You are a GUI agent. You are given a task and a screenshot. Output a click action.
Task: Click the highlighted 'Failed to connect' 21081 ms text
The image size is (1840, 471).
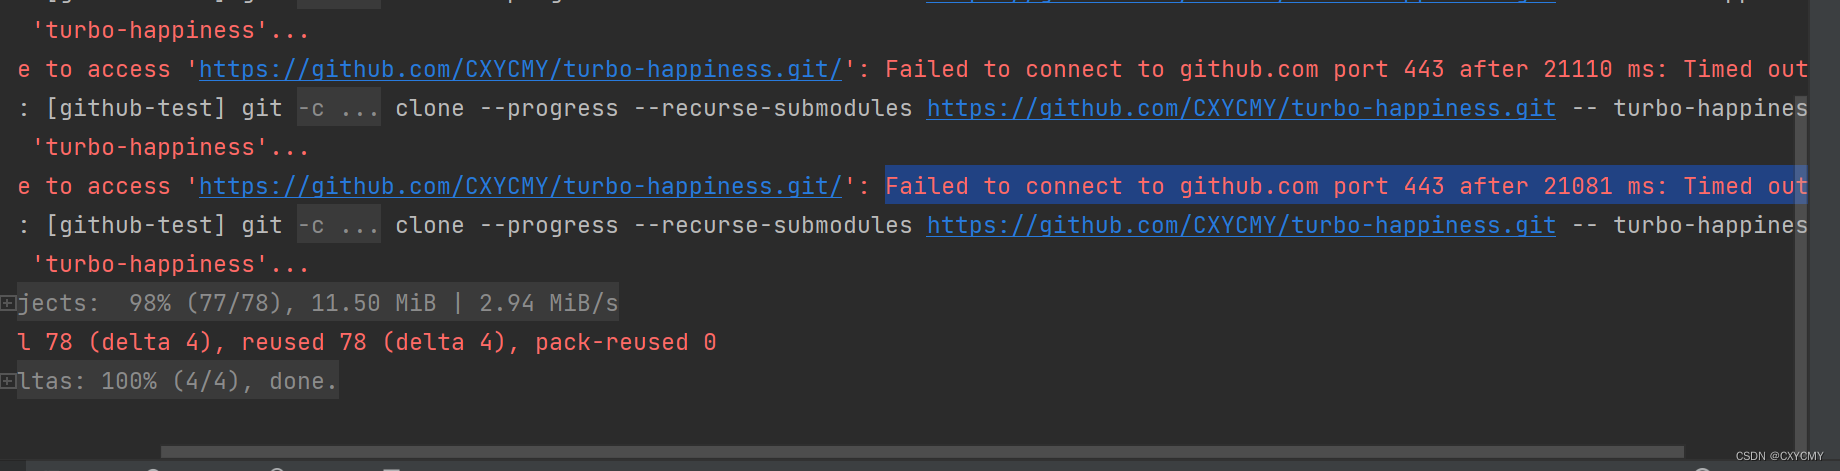[1346, 186]
